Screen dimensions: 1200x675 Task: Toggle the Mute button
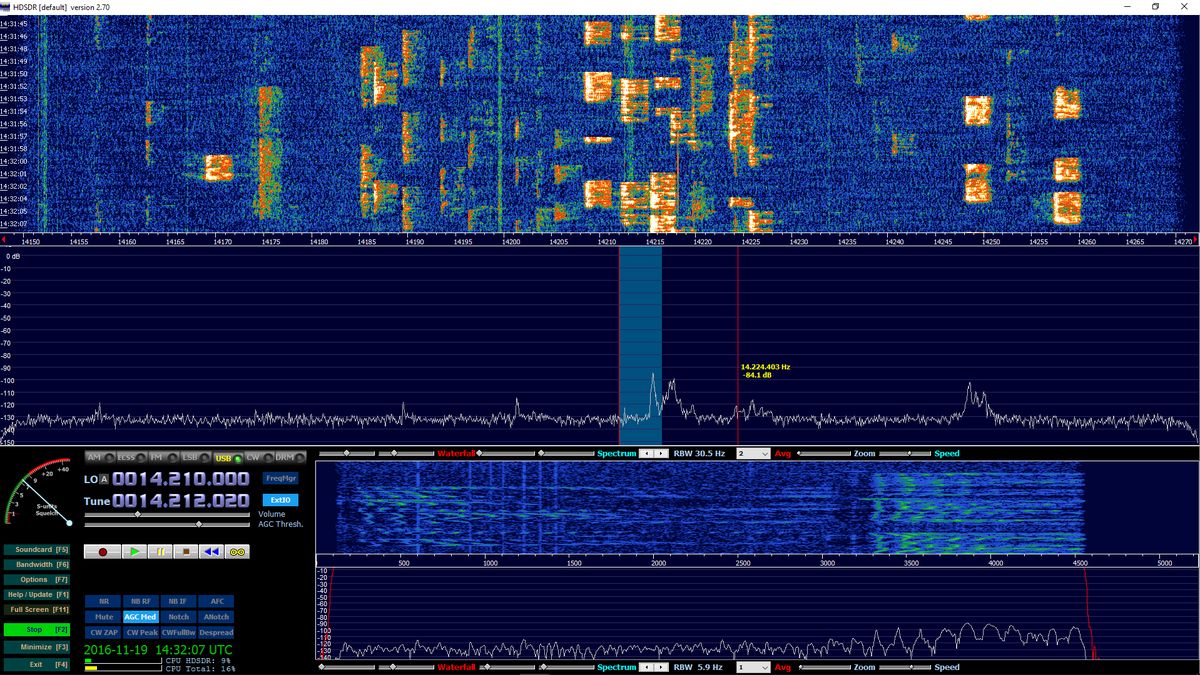pyautogui.click(x=103, y=617)
